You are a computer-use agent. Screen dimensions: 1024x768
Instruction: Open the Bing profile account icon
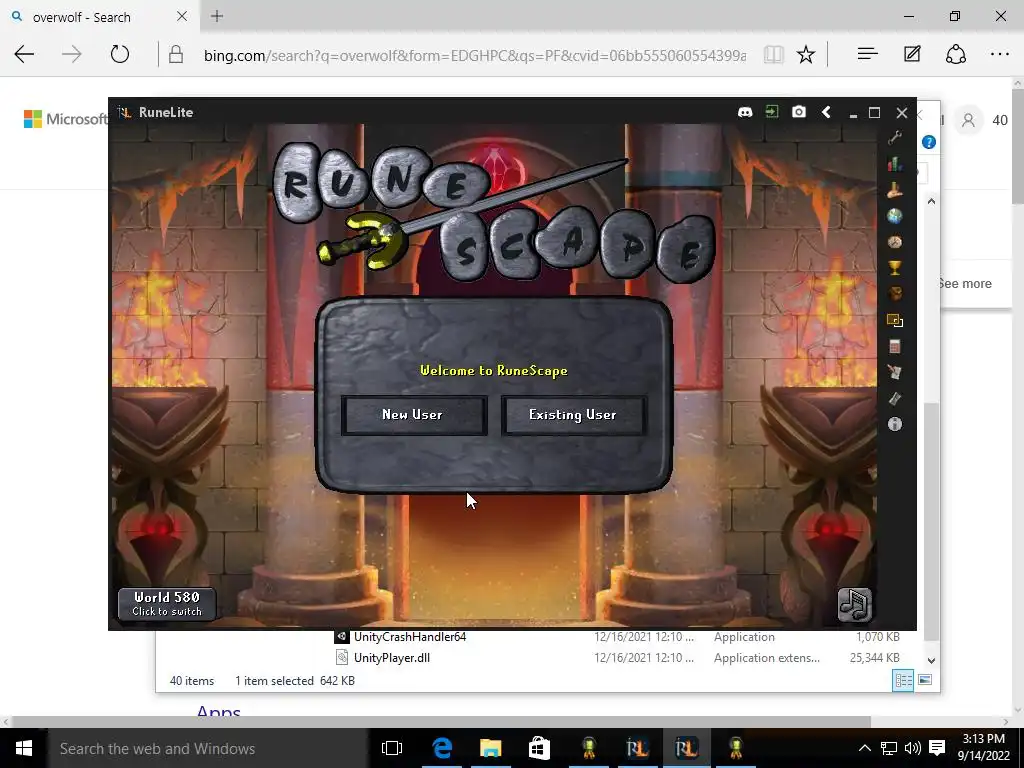point(968,120)
